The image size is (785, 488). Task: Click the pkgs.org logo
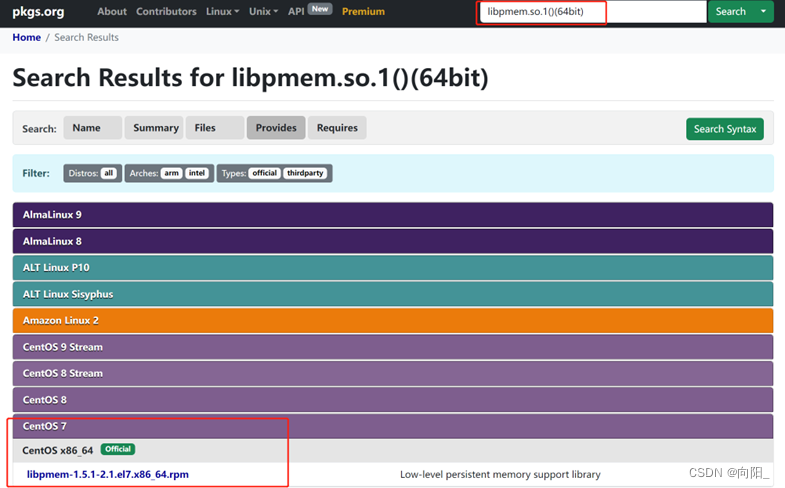pyautogui.click(x=38, y=12)
